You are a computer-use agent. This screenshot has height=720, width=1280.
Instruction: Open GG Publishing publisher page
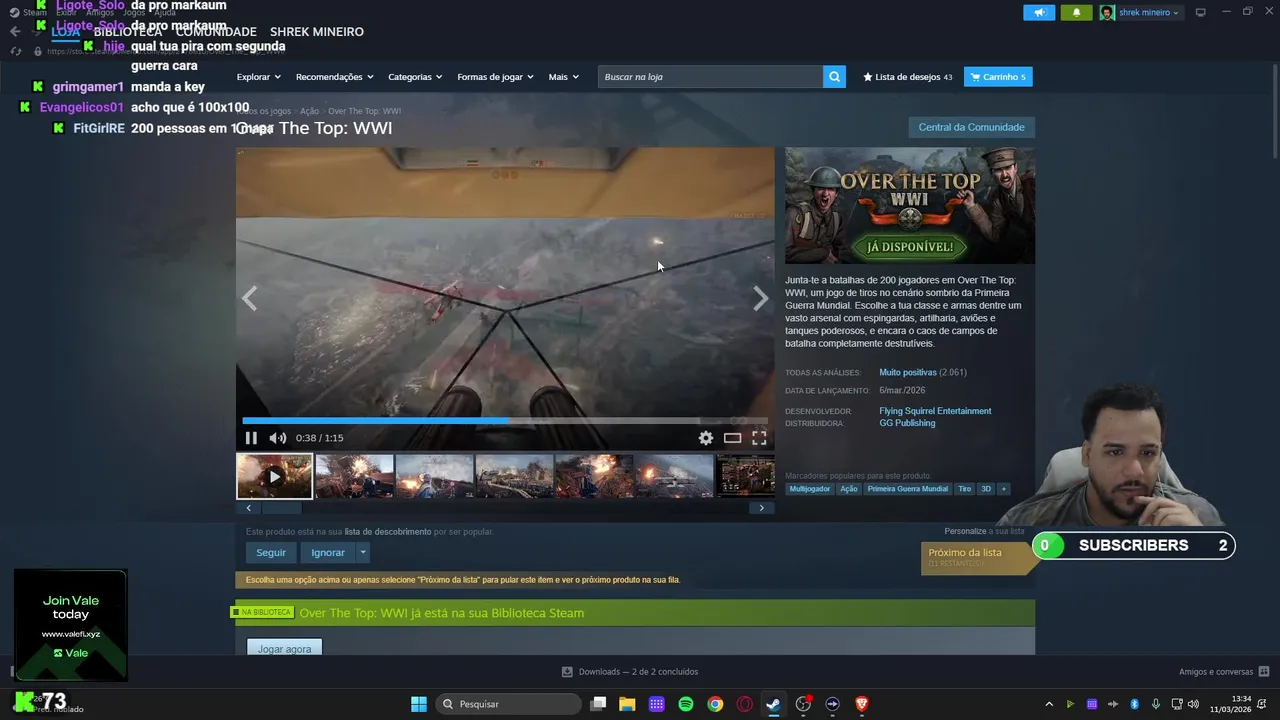907,423
